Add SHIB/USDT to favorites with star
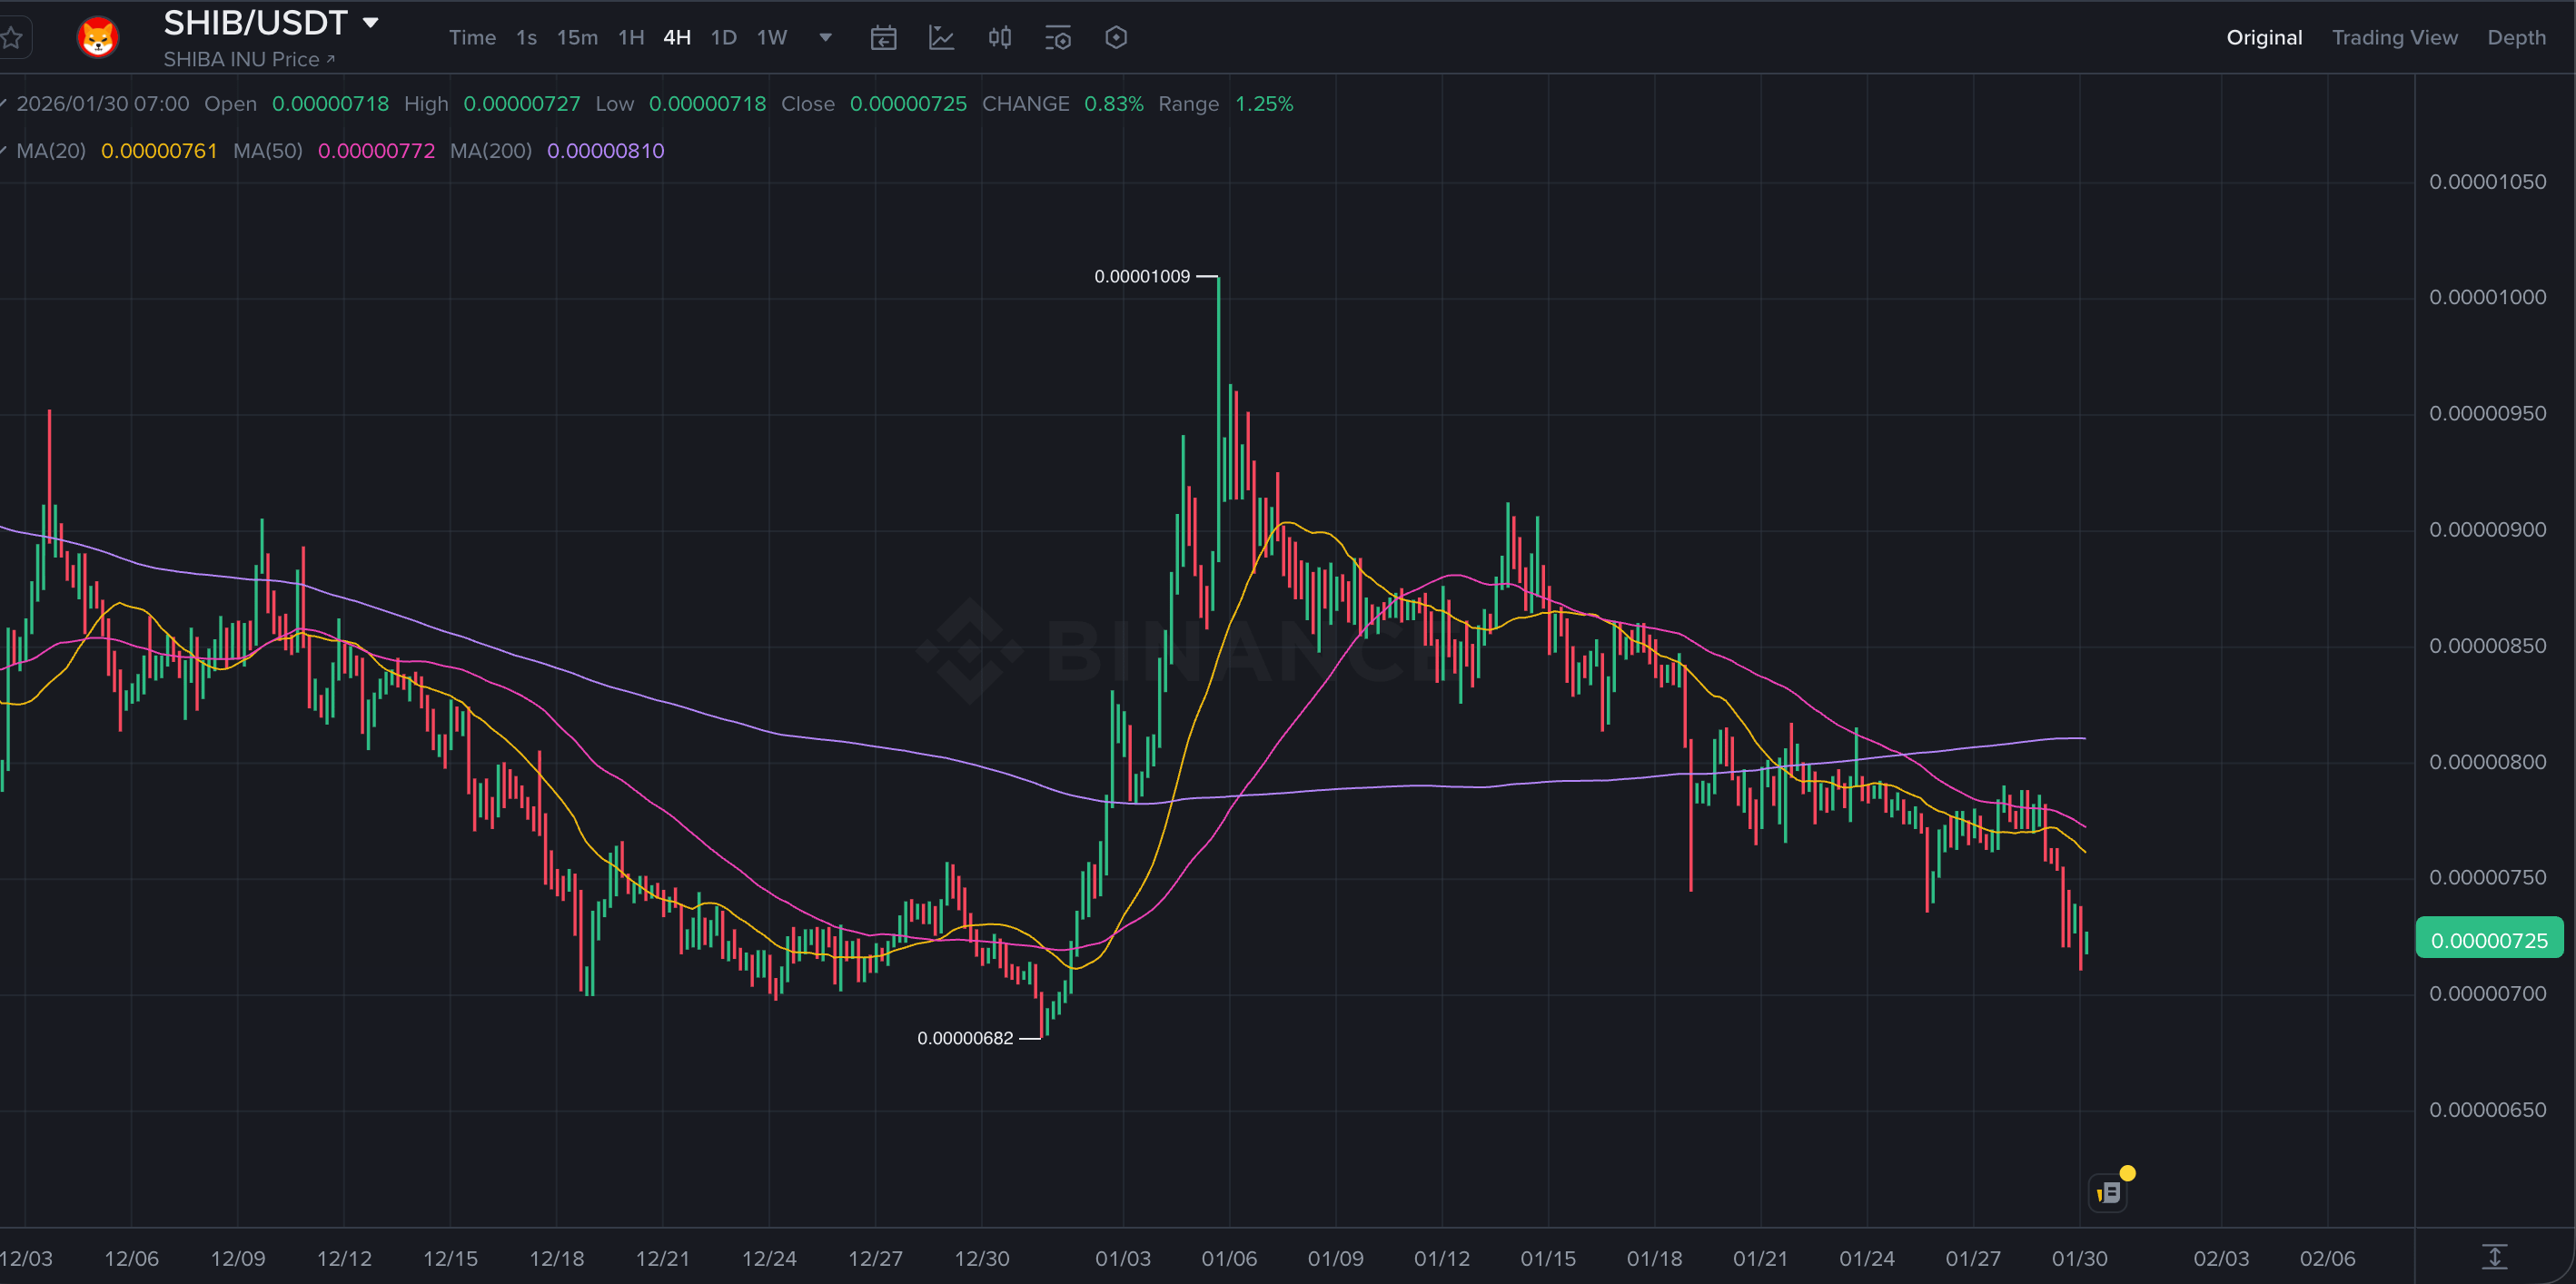The image size is (2576, 1284). click(x=12, y=38)
